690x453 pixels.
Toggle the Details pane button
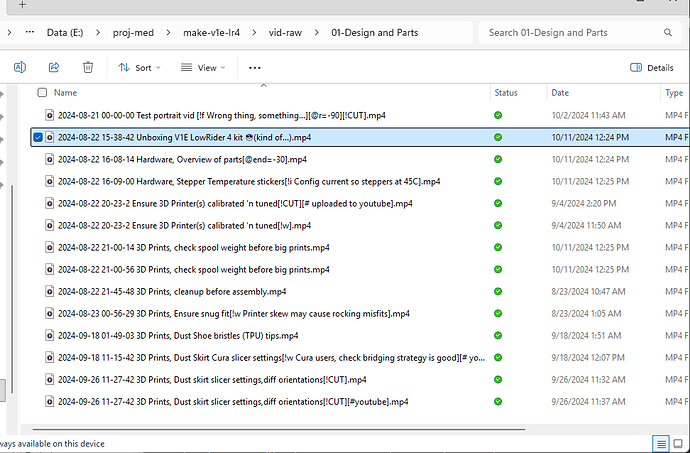point(651,67)
